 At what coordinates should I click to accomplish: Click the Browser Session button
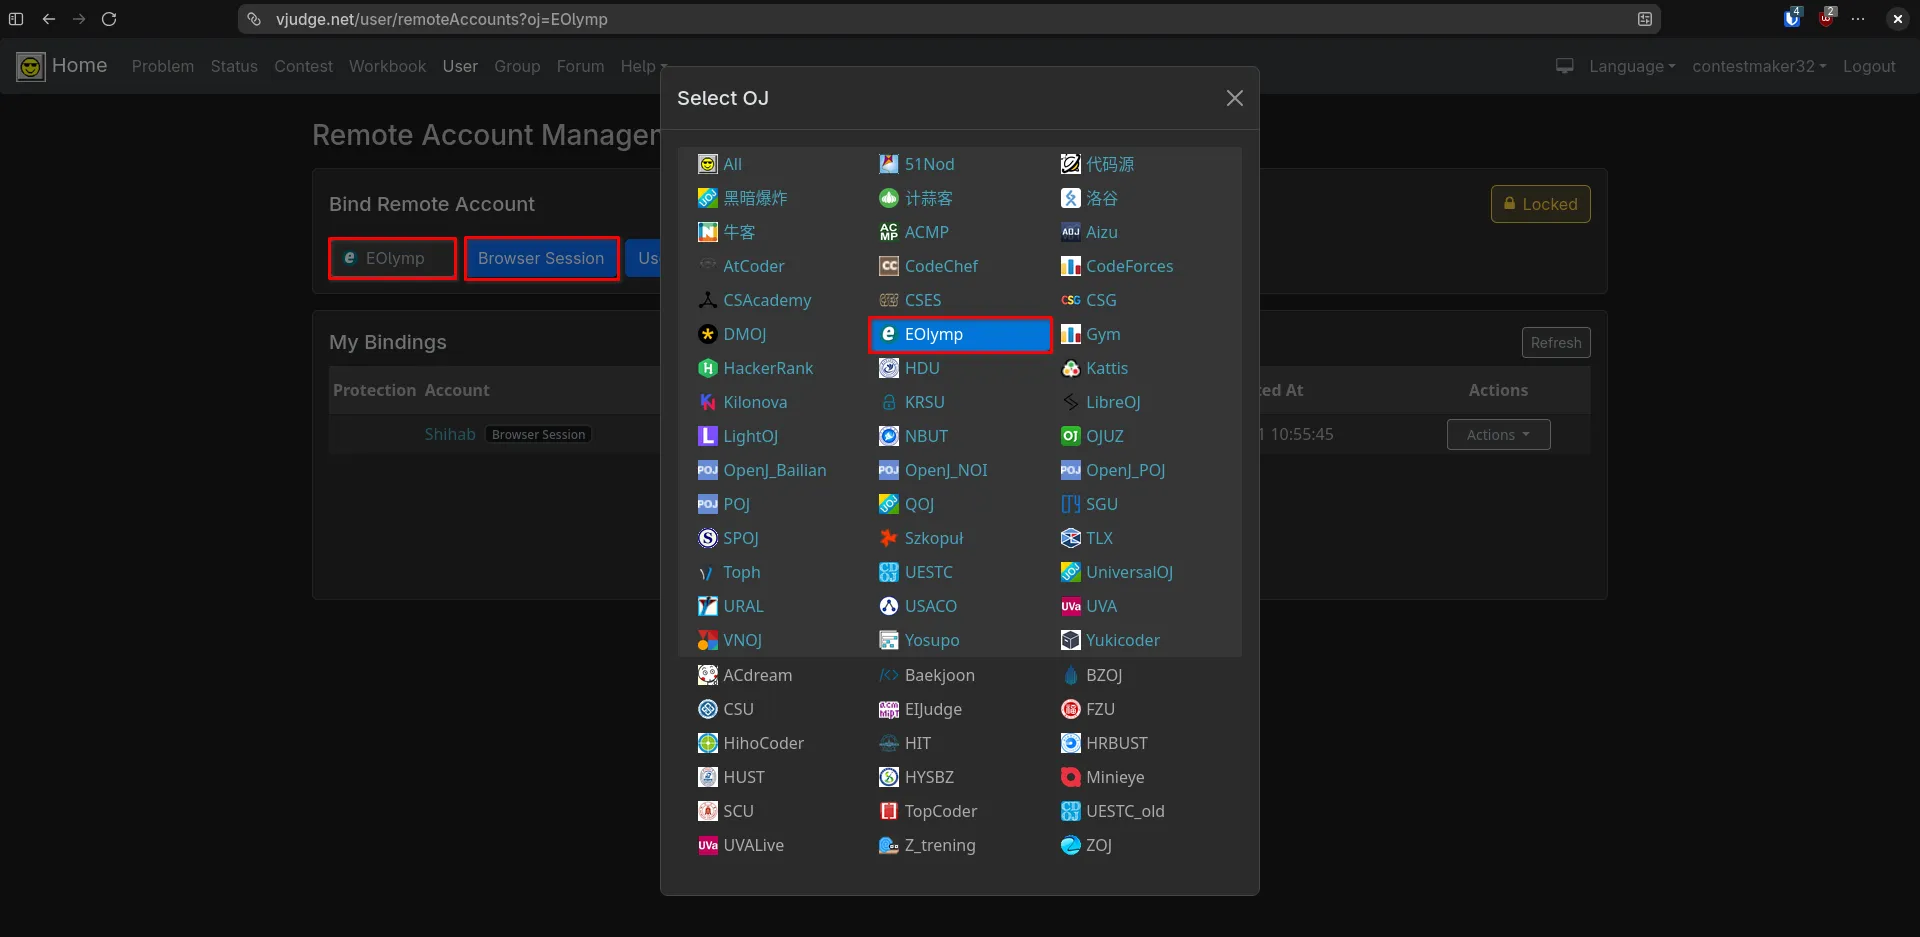(541, 258)
